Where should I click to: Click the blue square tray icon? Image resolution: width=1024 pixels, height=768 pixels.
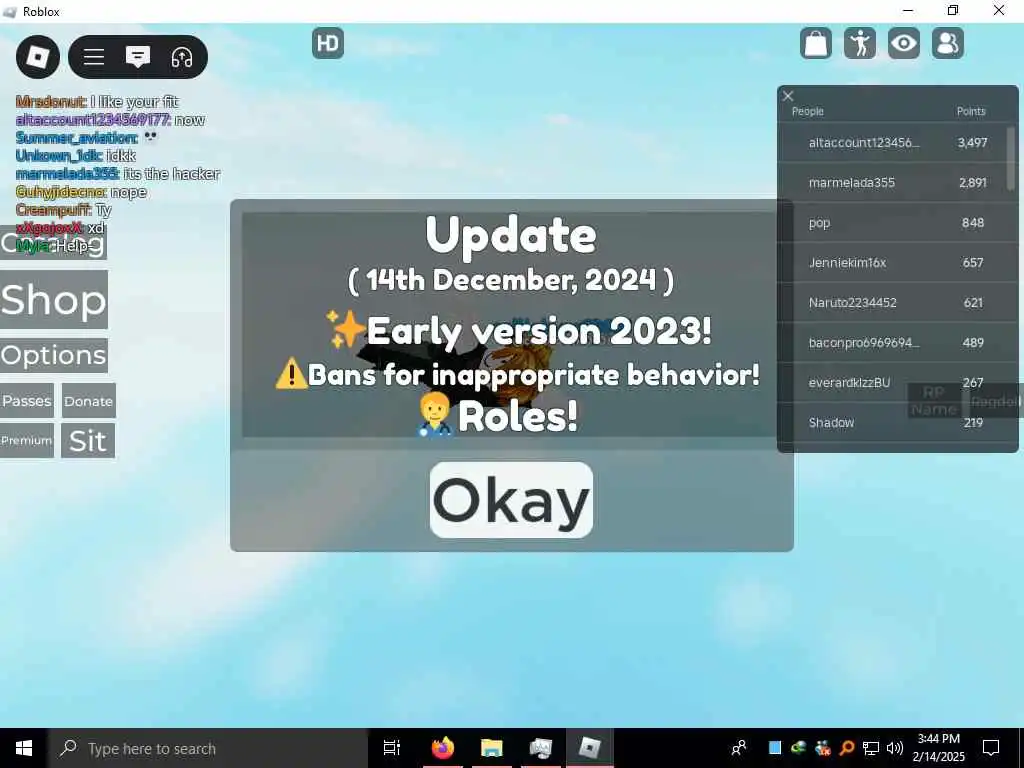pyautogui.click(x=775, y=748)
